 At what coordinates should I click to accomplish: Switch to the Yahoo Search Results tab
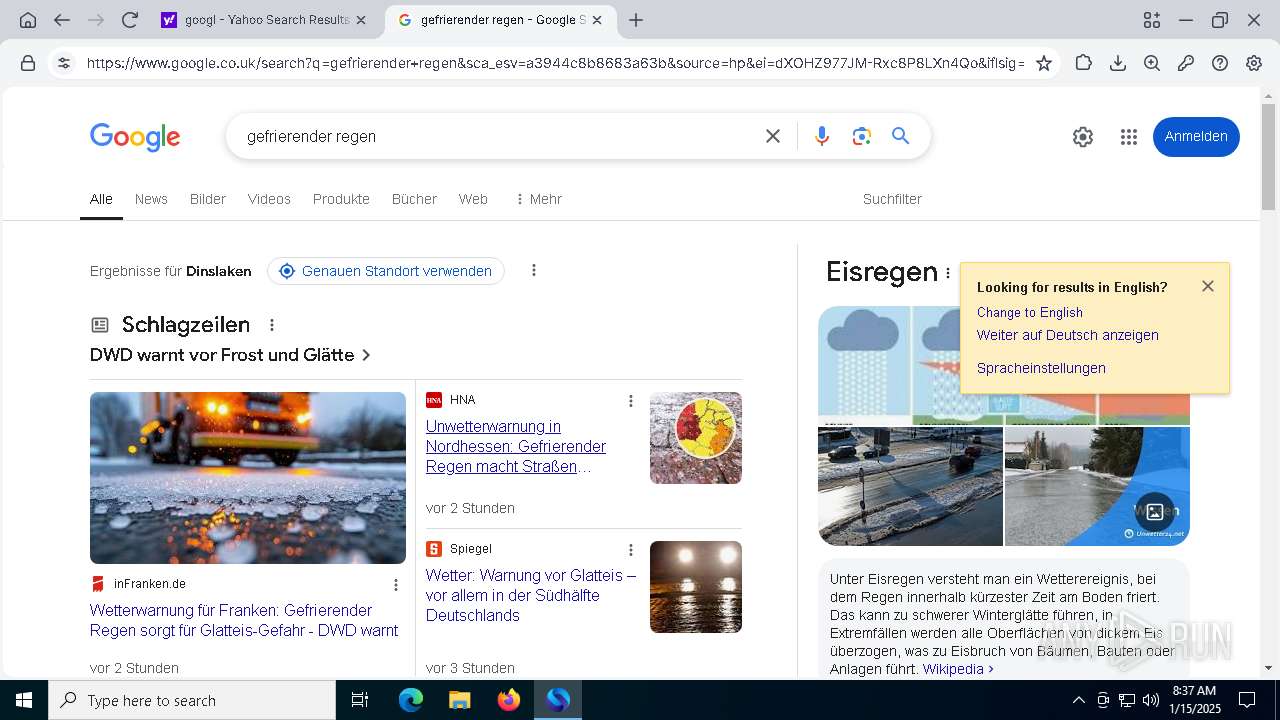pos(266,20)
